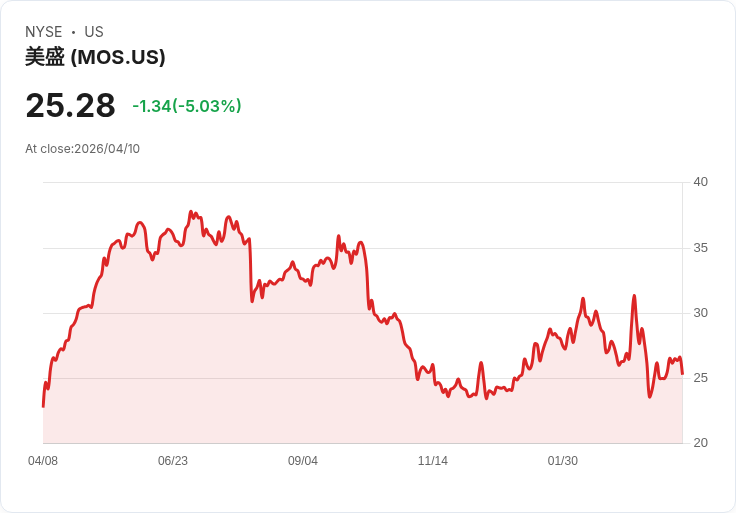Click the 01/30 date on the time axis

pos(563,461)
